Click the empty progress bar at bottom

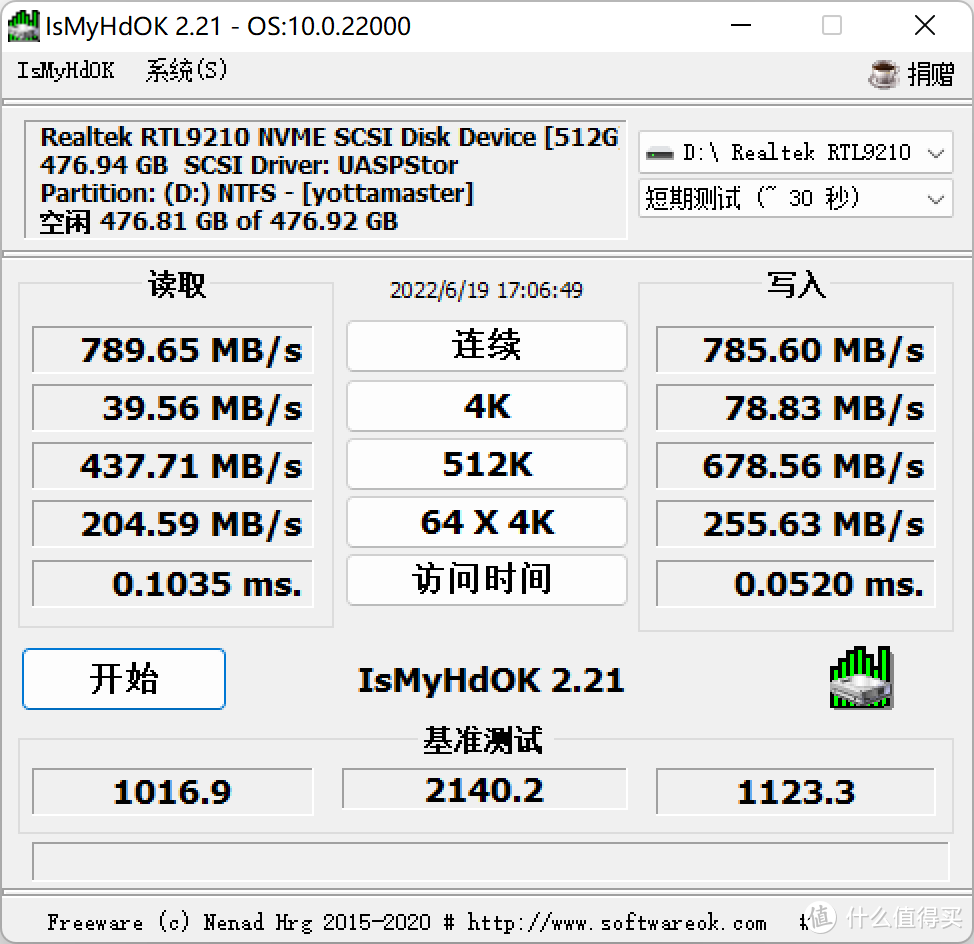[x=491, y=861]
